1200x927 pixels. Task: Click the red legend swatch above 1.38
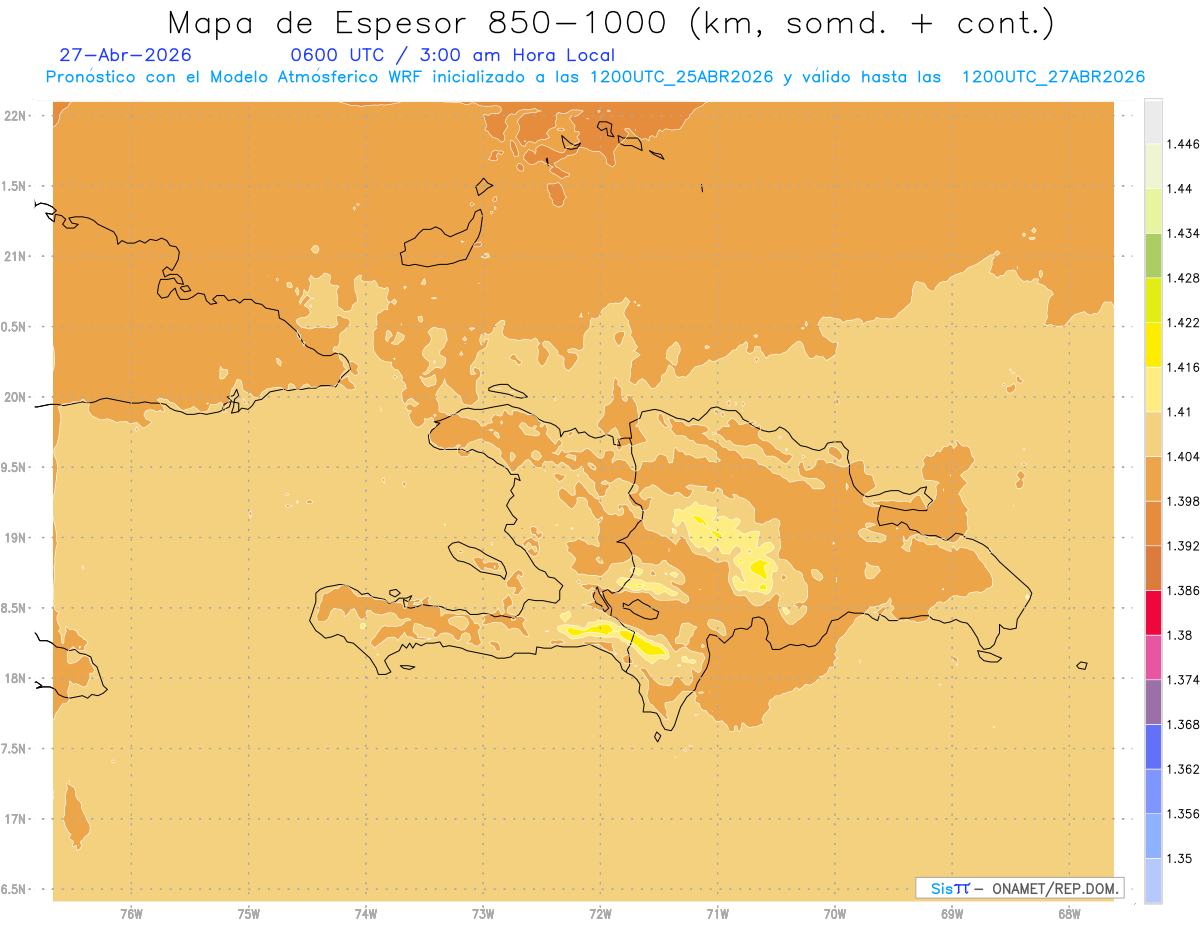(x=1153, y=612)
